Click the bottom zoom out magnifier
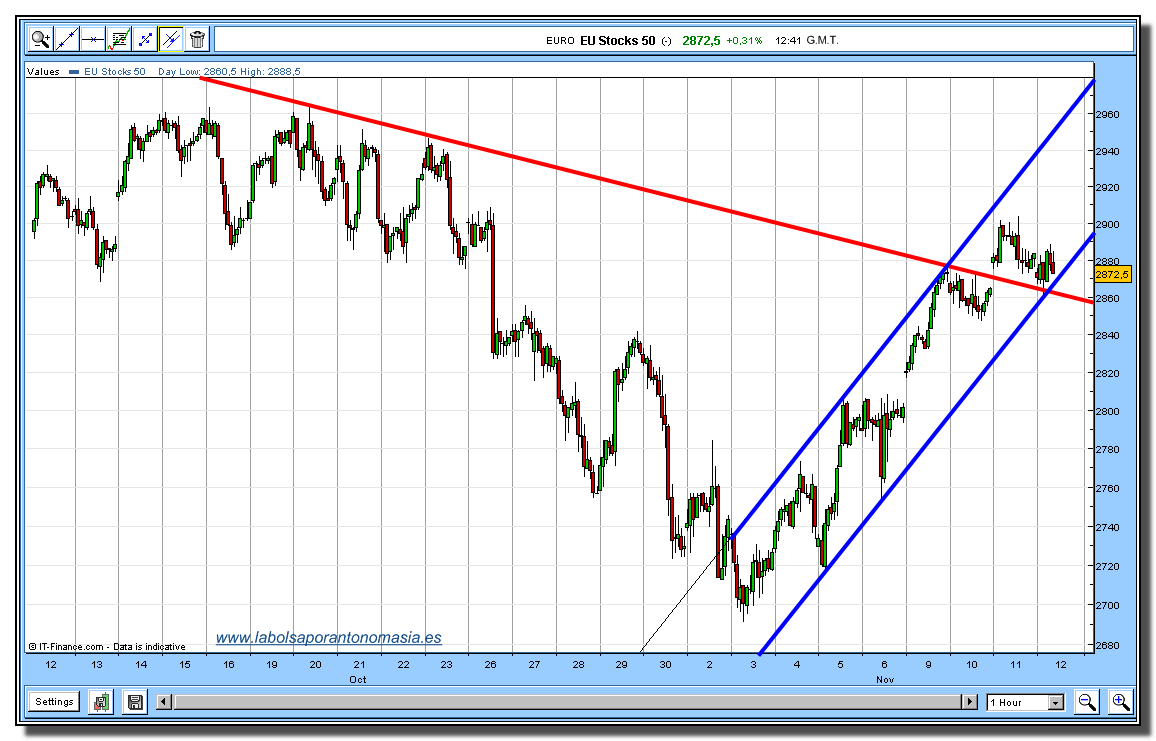Image resolution: width=1156 pixels, height=741 pixels. (1087, 702)
